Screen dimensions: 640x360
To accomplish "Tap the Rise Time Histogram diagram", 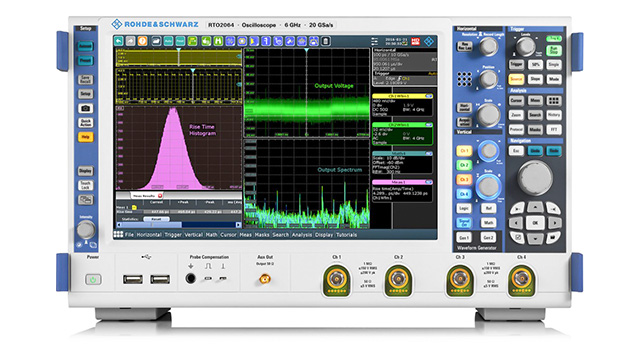I will coord(179,148).
